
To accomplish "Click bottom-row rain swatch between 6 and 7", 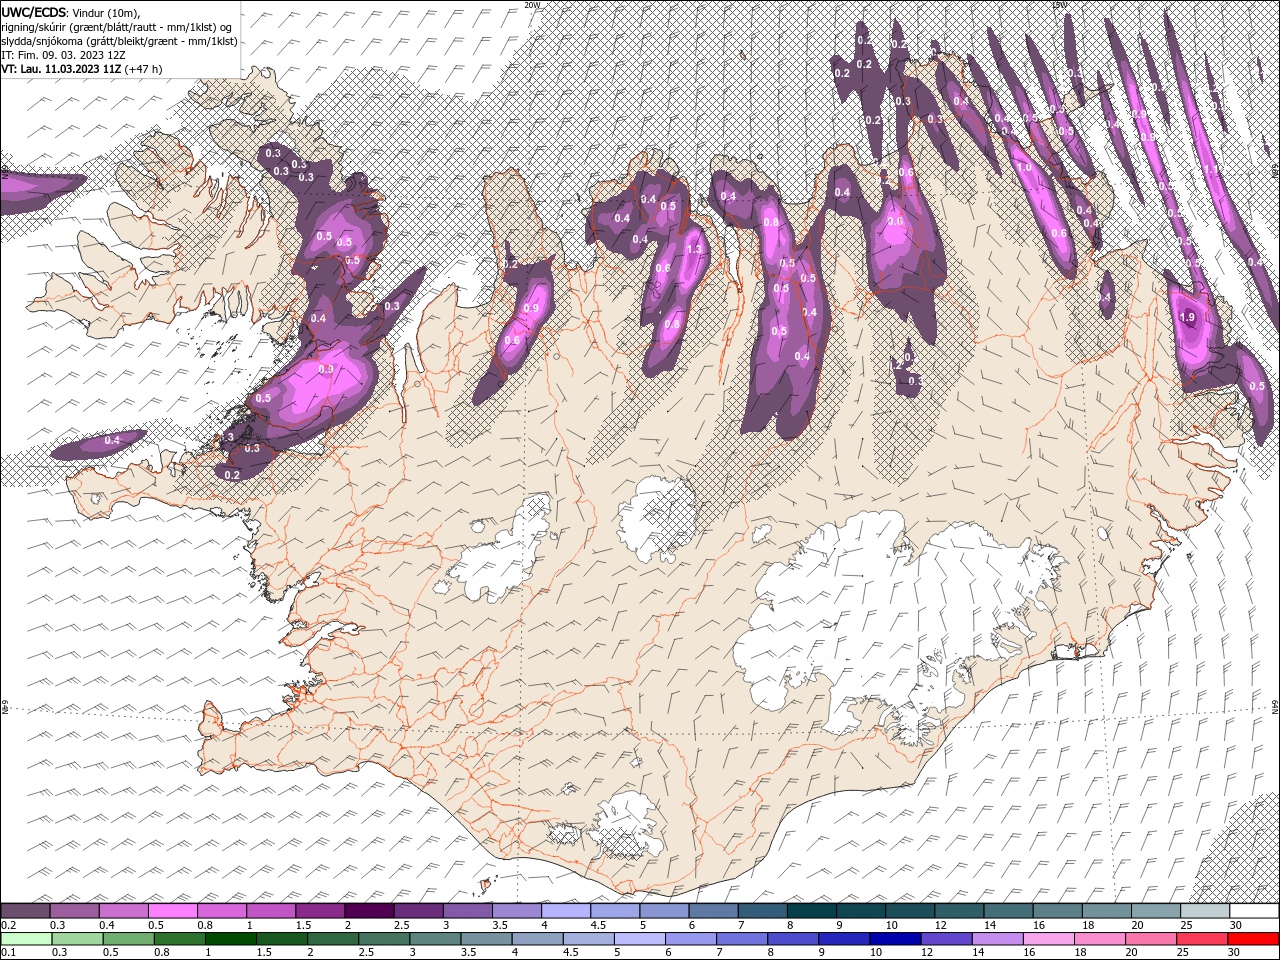I will (691, 939).
